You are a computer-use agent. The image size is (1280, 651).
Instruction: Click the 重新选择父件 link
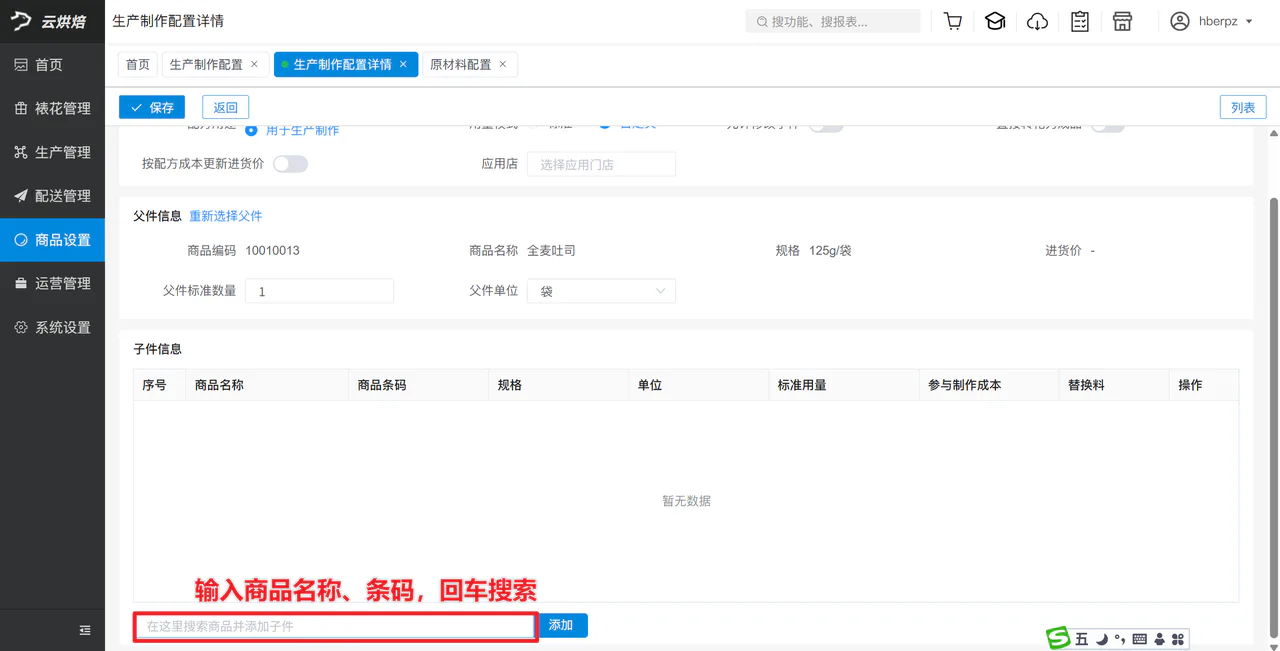pos(226,216)
